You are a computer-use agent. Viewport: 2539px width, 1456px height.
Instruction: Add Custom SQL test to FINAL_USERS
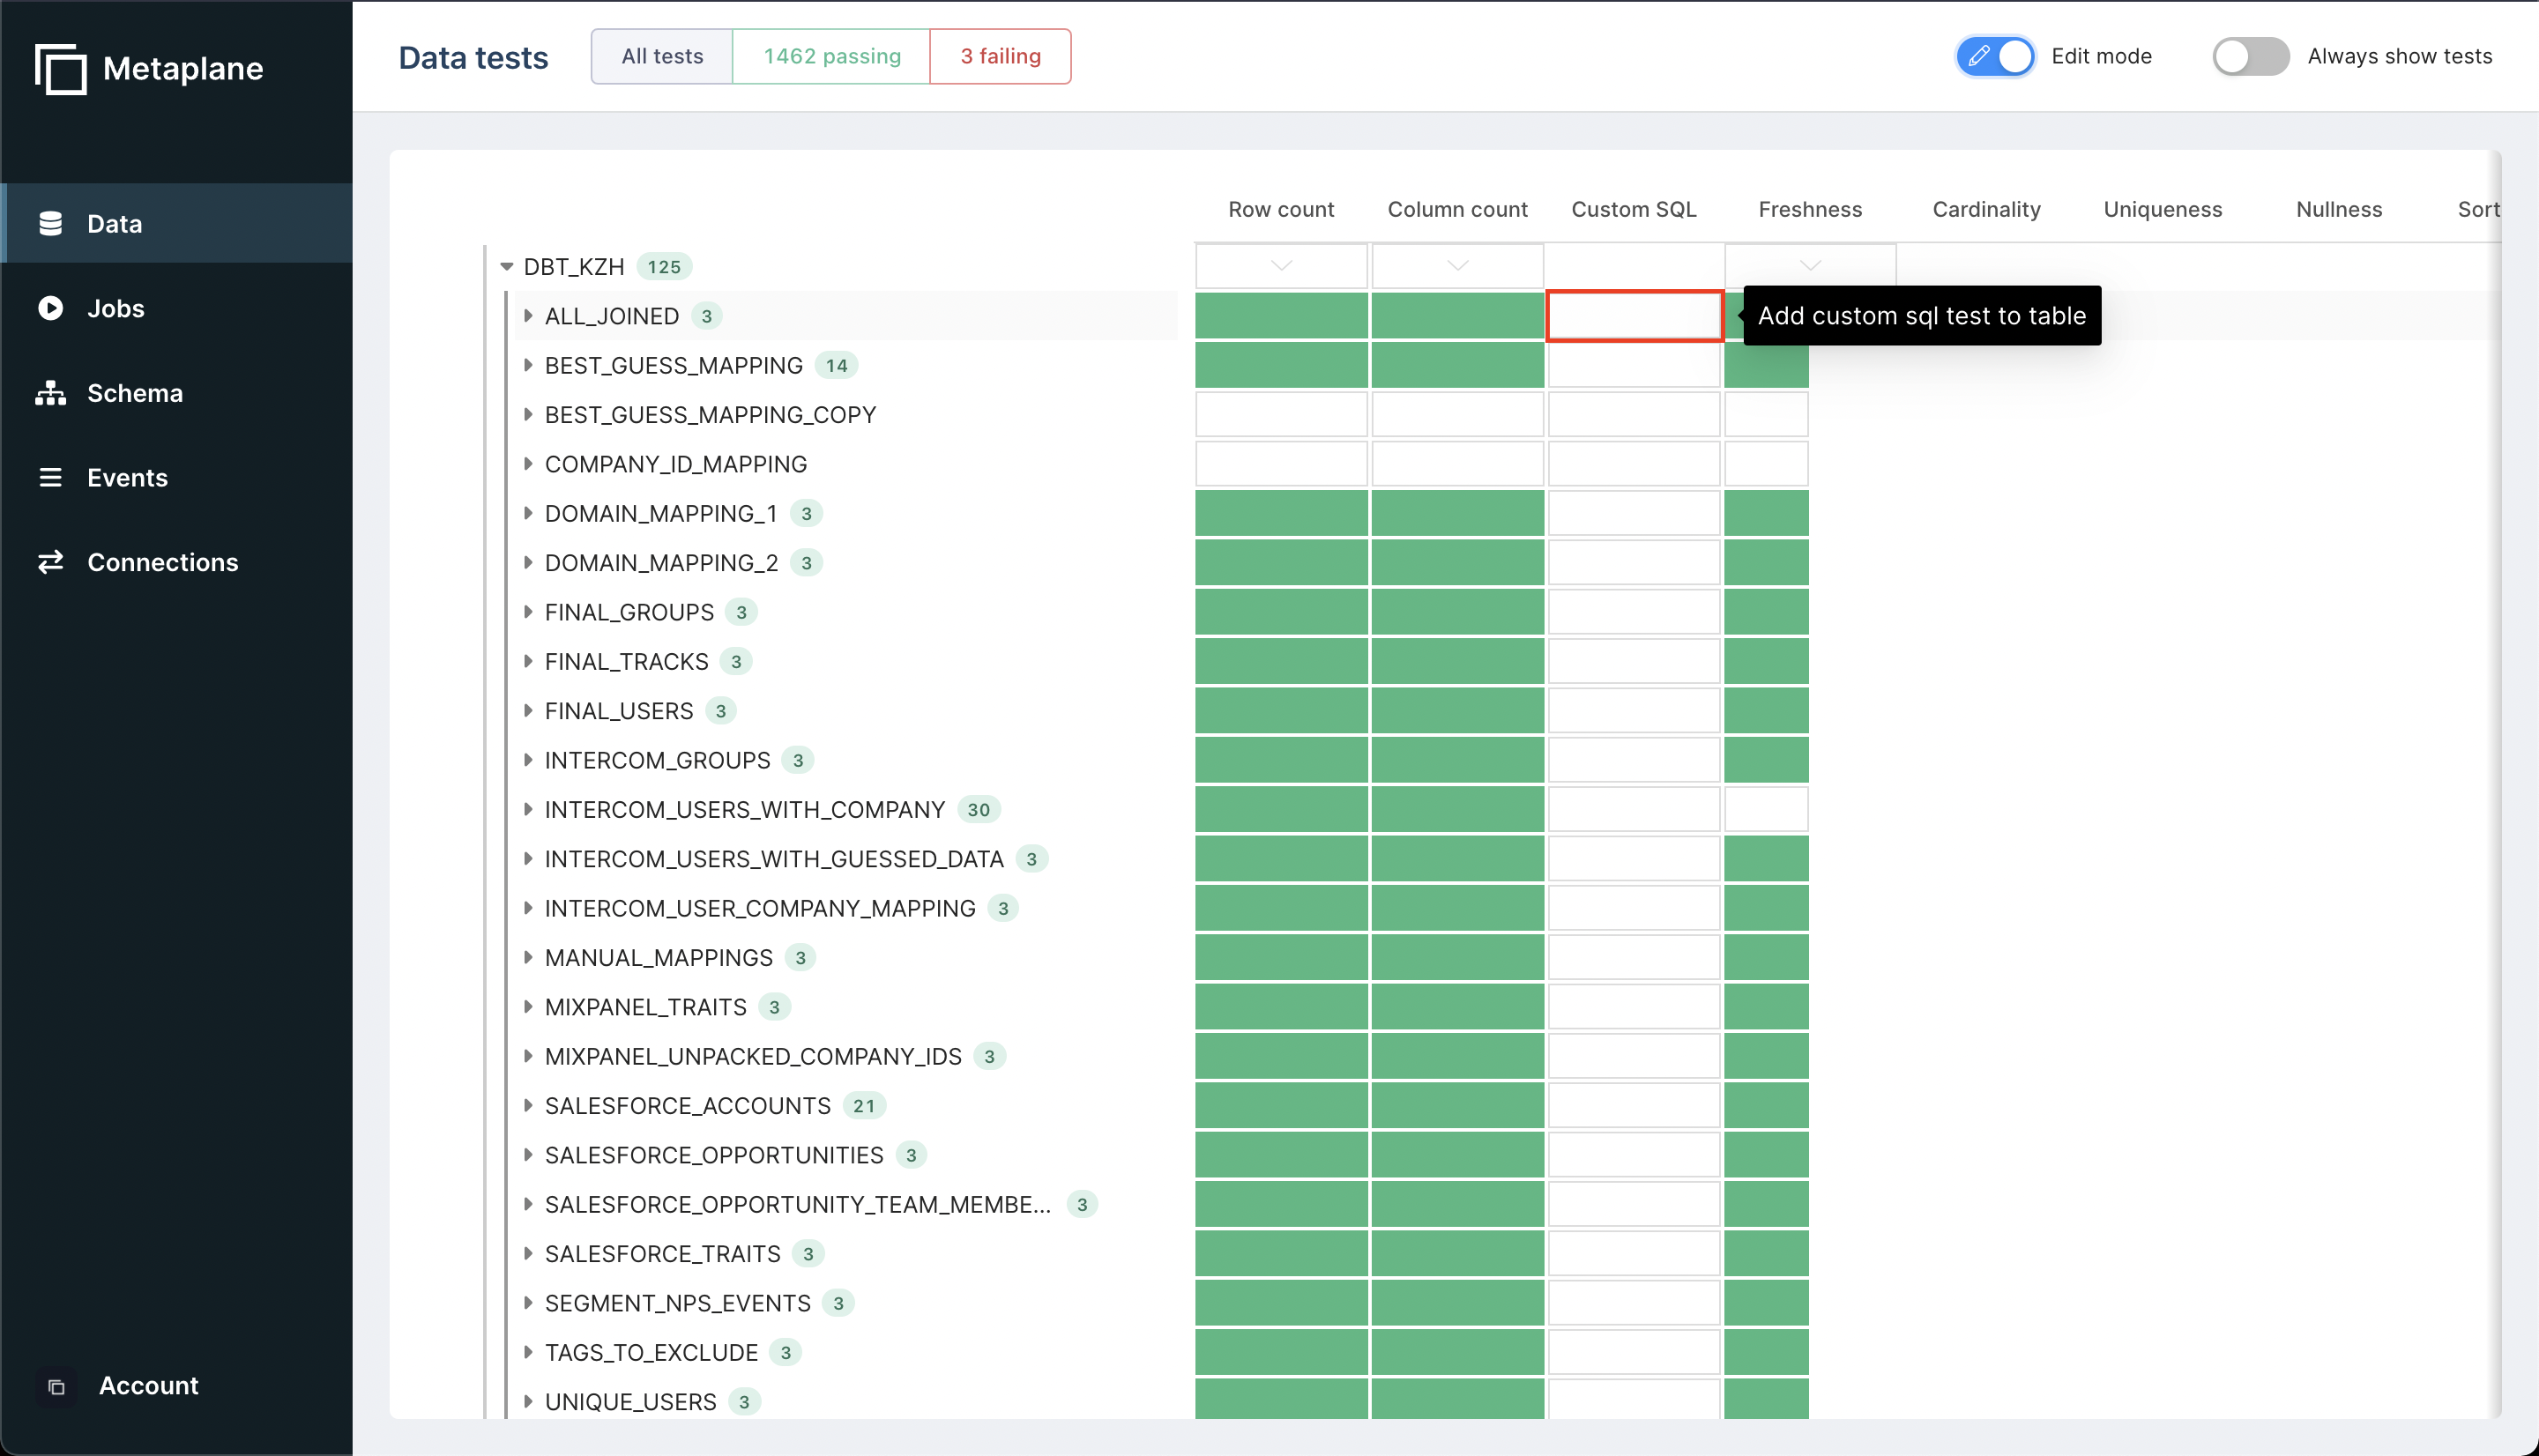1634,711
